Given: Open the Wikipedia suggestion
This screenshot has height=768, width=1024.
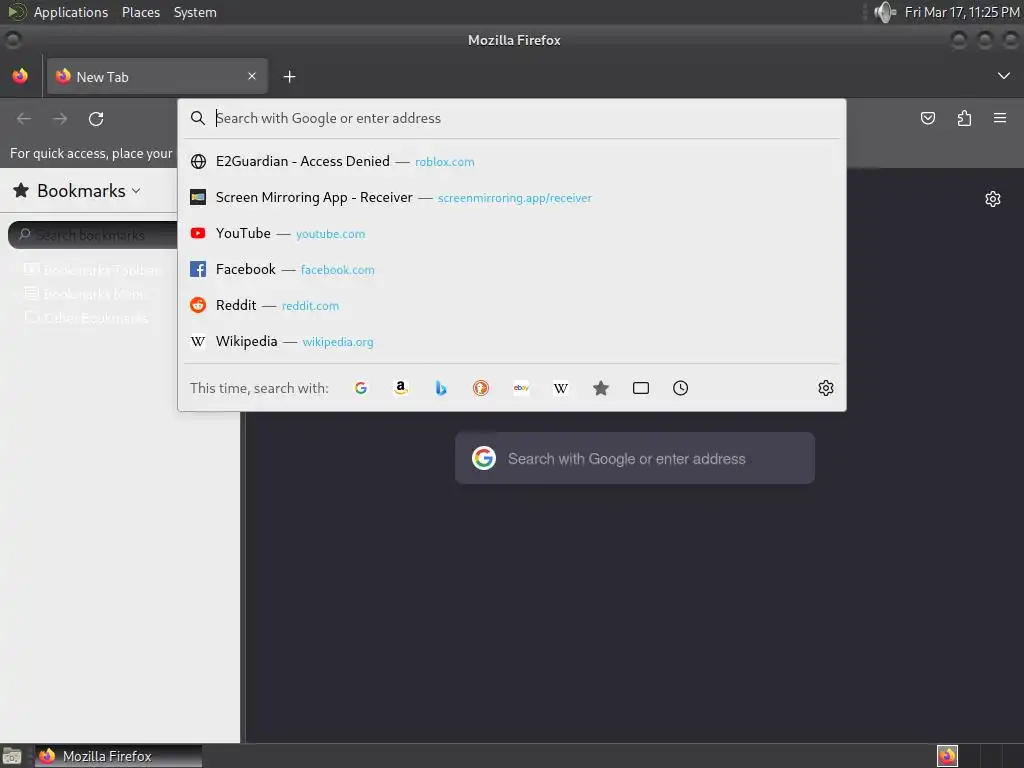Looking at the screenshot, I should [511, 341].
